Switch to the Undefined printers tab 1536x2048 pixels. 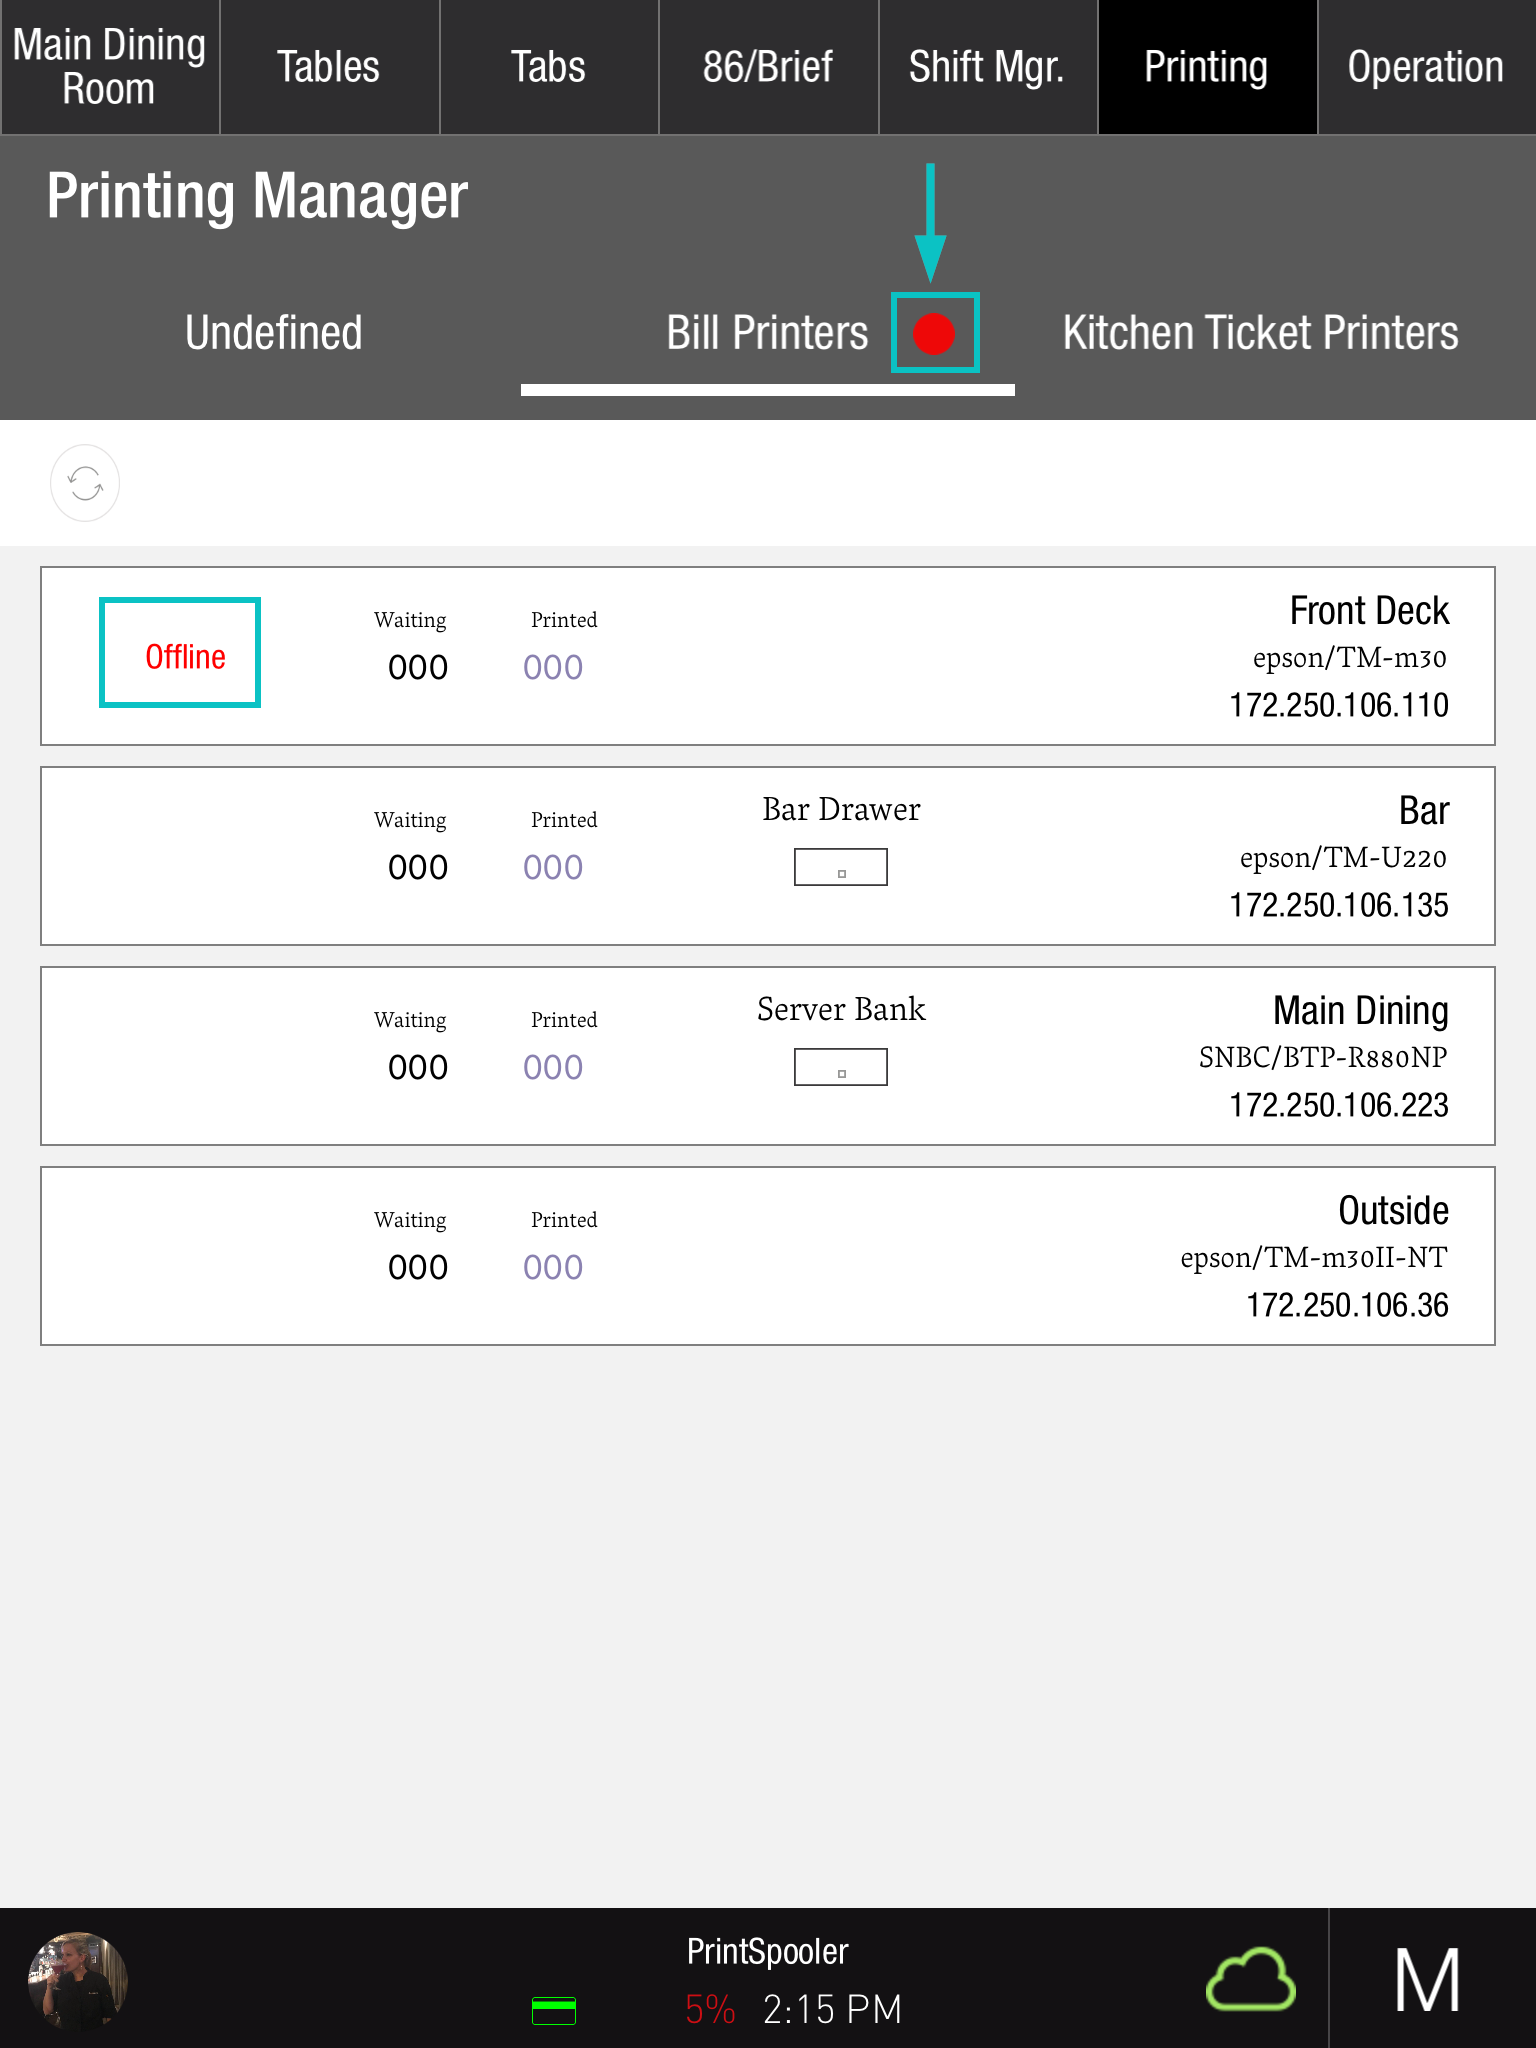(x=273, y=333)
